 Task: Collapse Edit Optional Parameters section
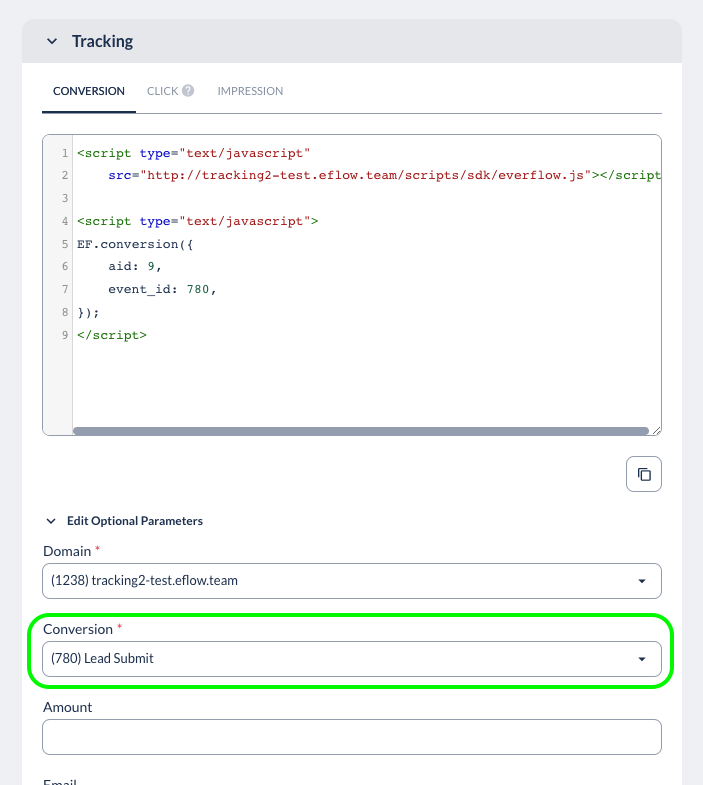[x=51, y=521]
